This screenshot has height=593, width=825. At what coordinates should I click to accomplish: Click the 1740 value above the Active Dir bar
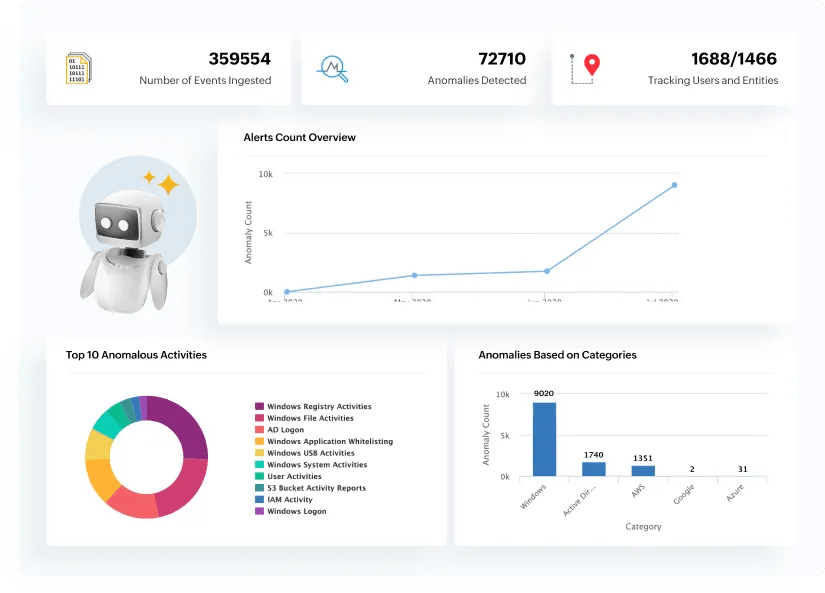pos(593,455)
